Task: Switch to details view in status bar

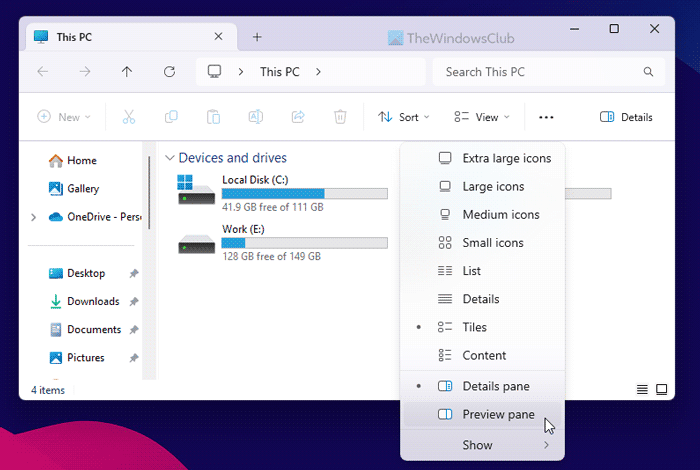Action: click(642, 390)
